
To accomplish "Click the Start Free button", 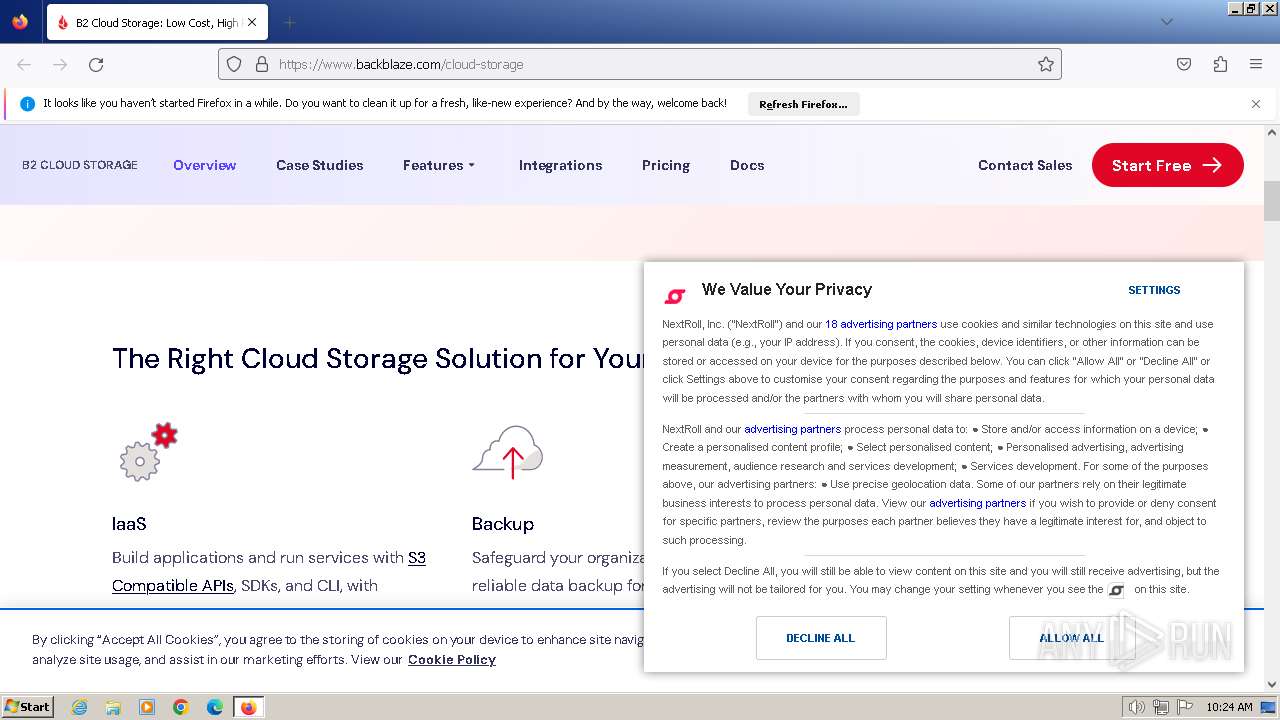I will [1167, 165].
